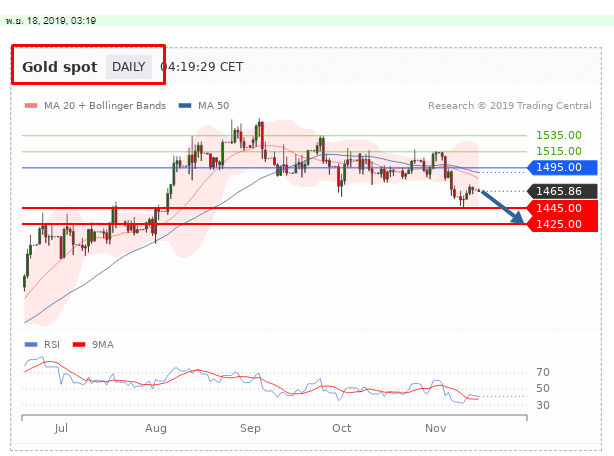Click the RSI 70 level label
614x456 pixels.
(x=543, y=372)
